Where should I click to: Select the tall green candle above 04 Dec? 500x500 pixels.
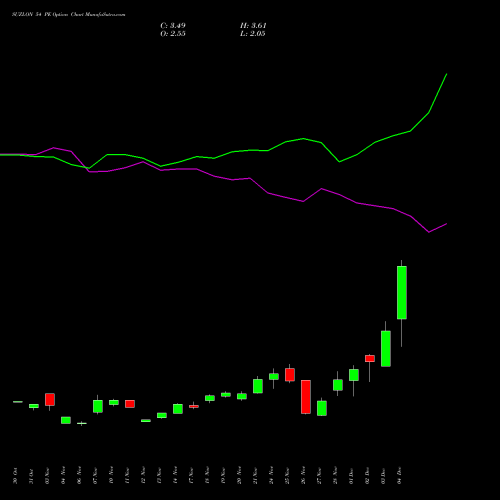tap(402, 293)
